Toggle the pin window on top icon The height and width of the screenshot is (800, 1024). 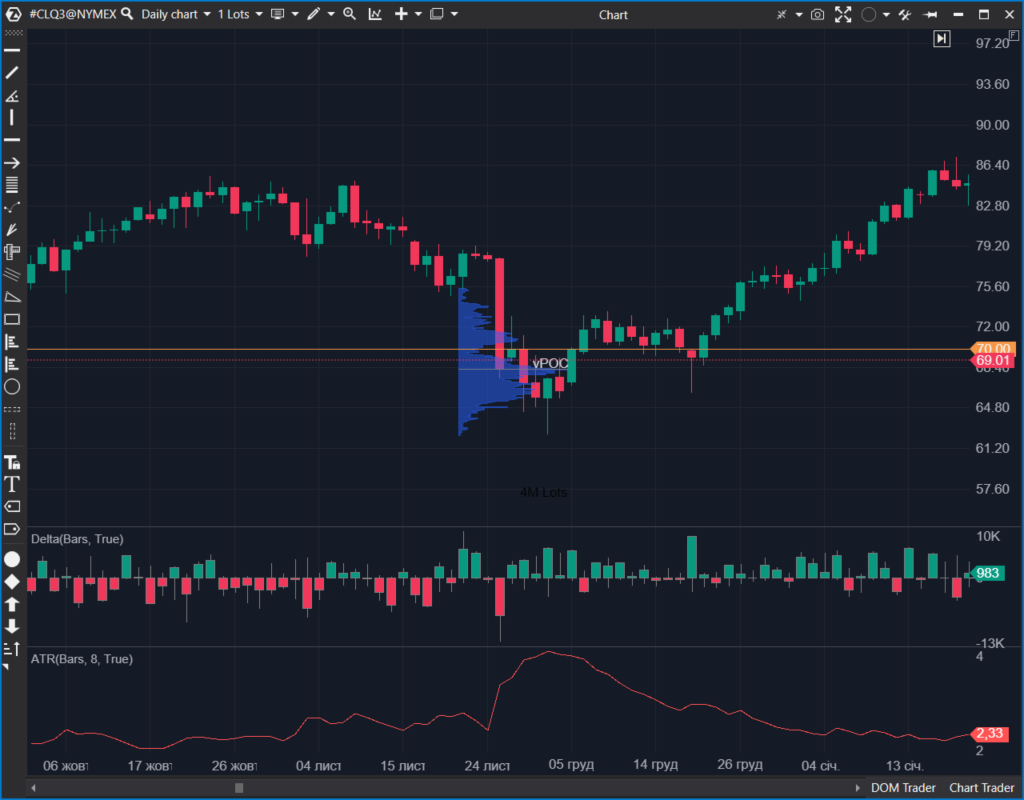[930, 14]
